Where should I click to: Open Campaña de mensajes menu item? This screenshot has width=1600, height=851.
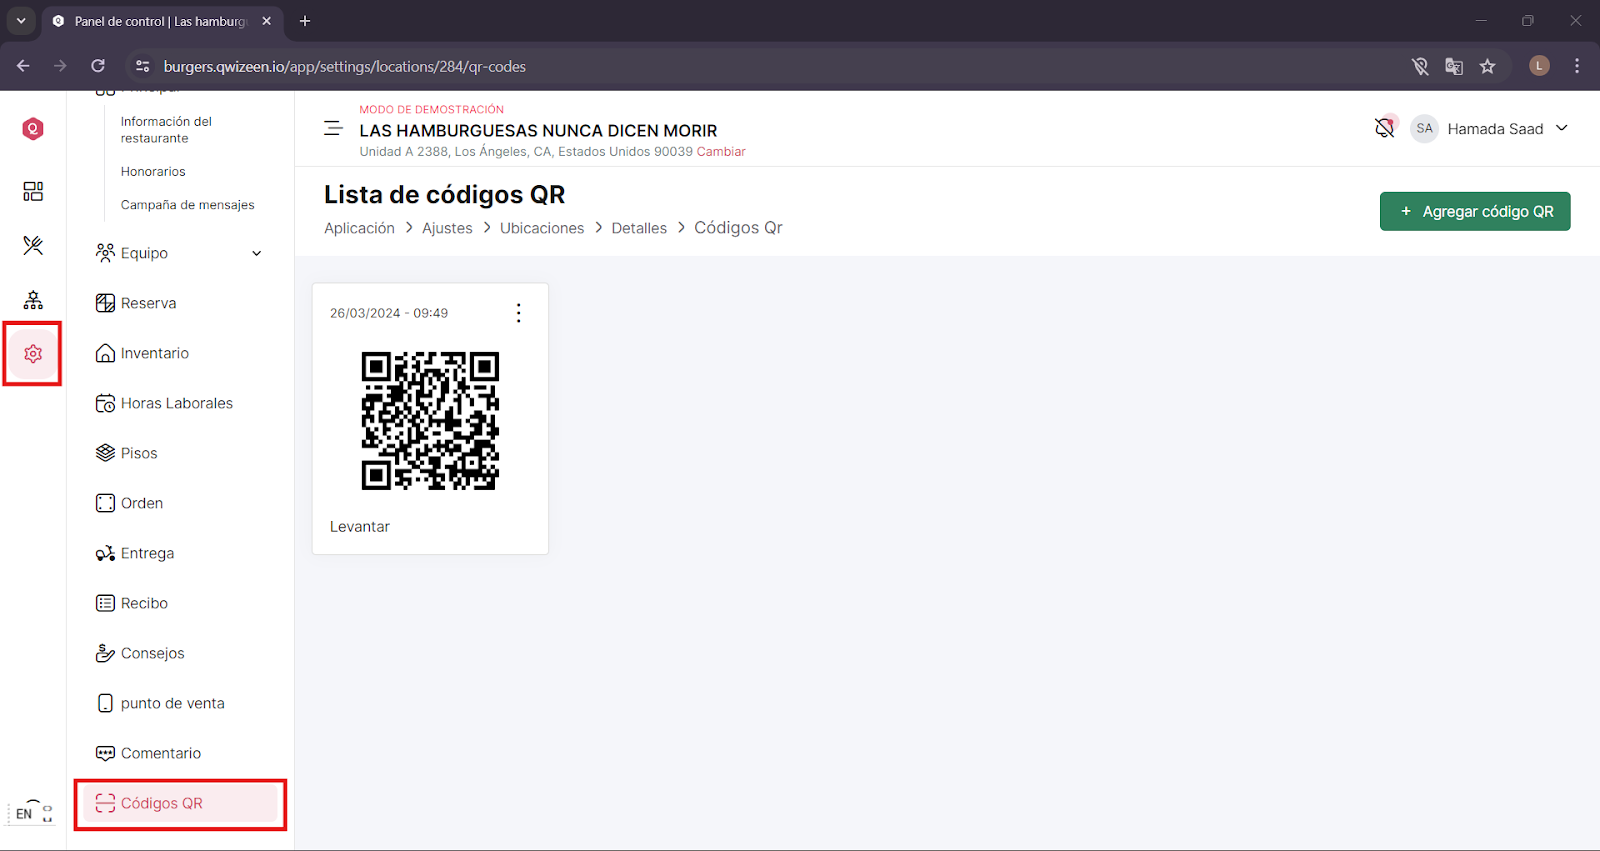(188, 205)
